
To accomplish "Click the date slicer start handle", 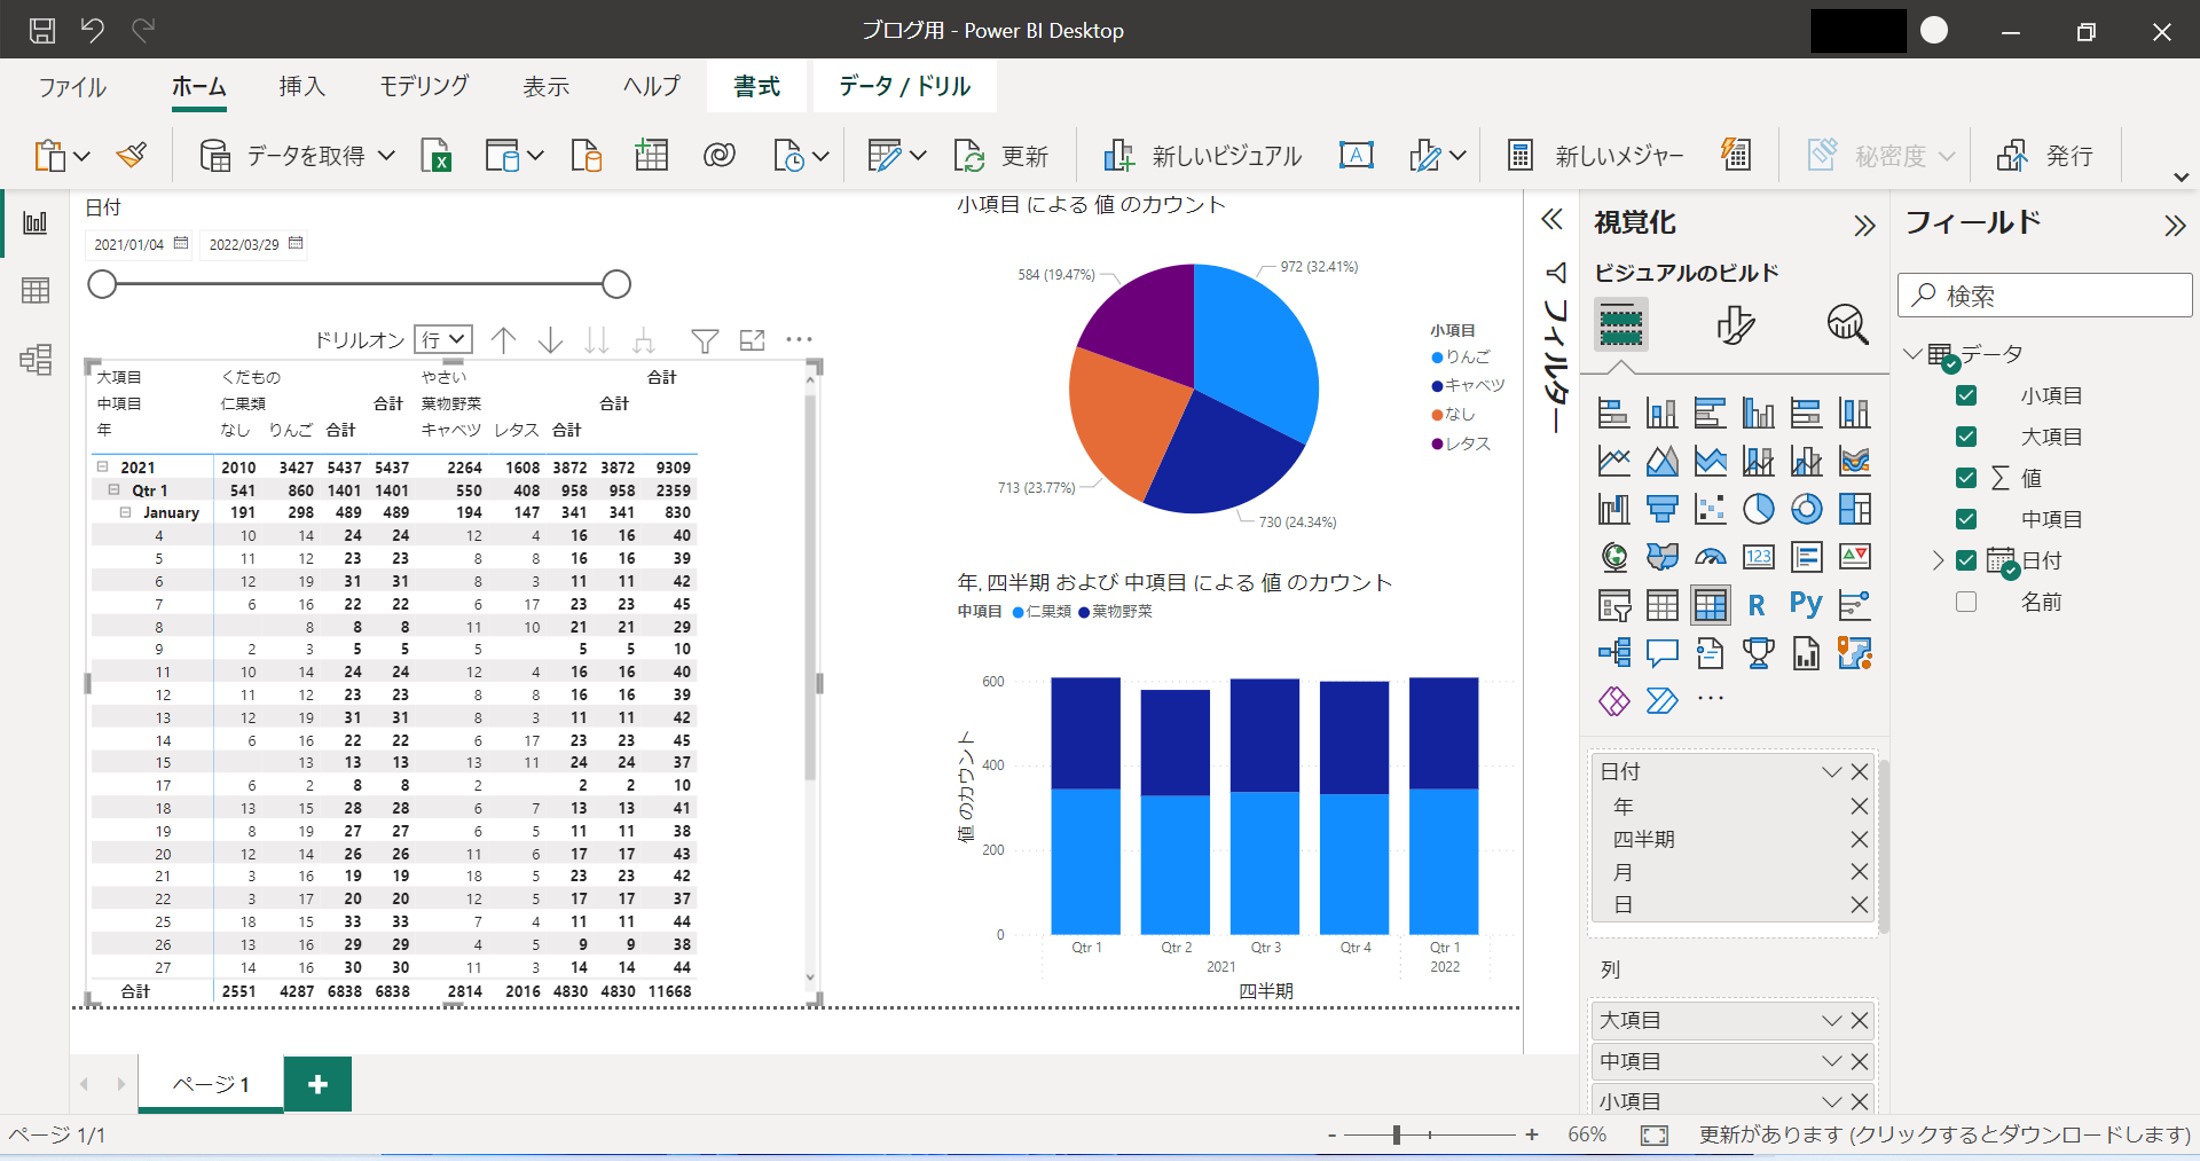I will tap(102, 284).
